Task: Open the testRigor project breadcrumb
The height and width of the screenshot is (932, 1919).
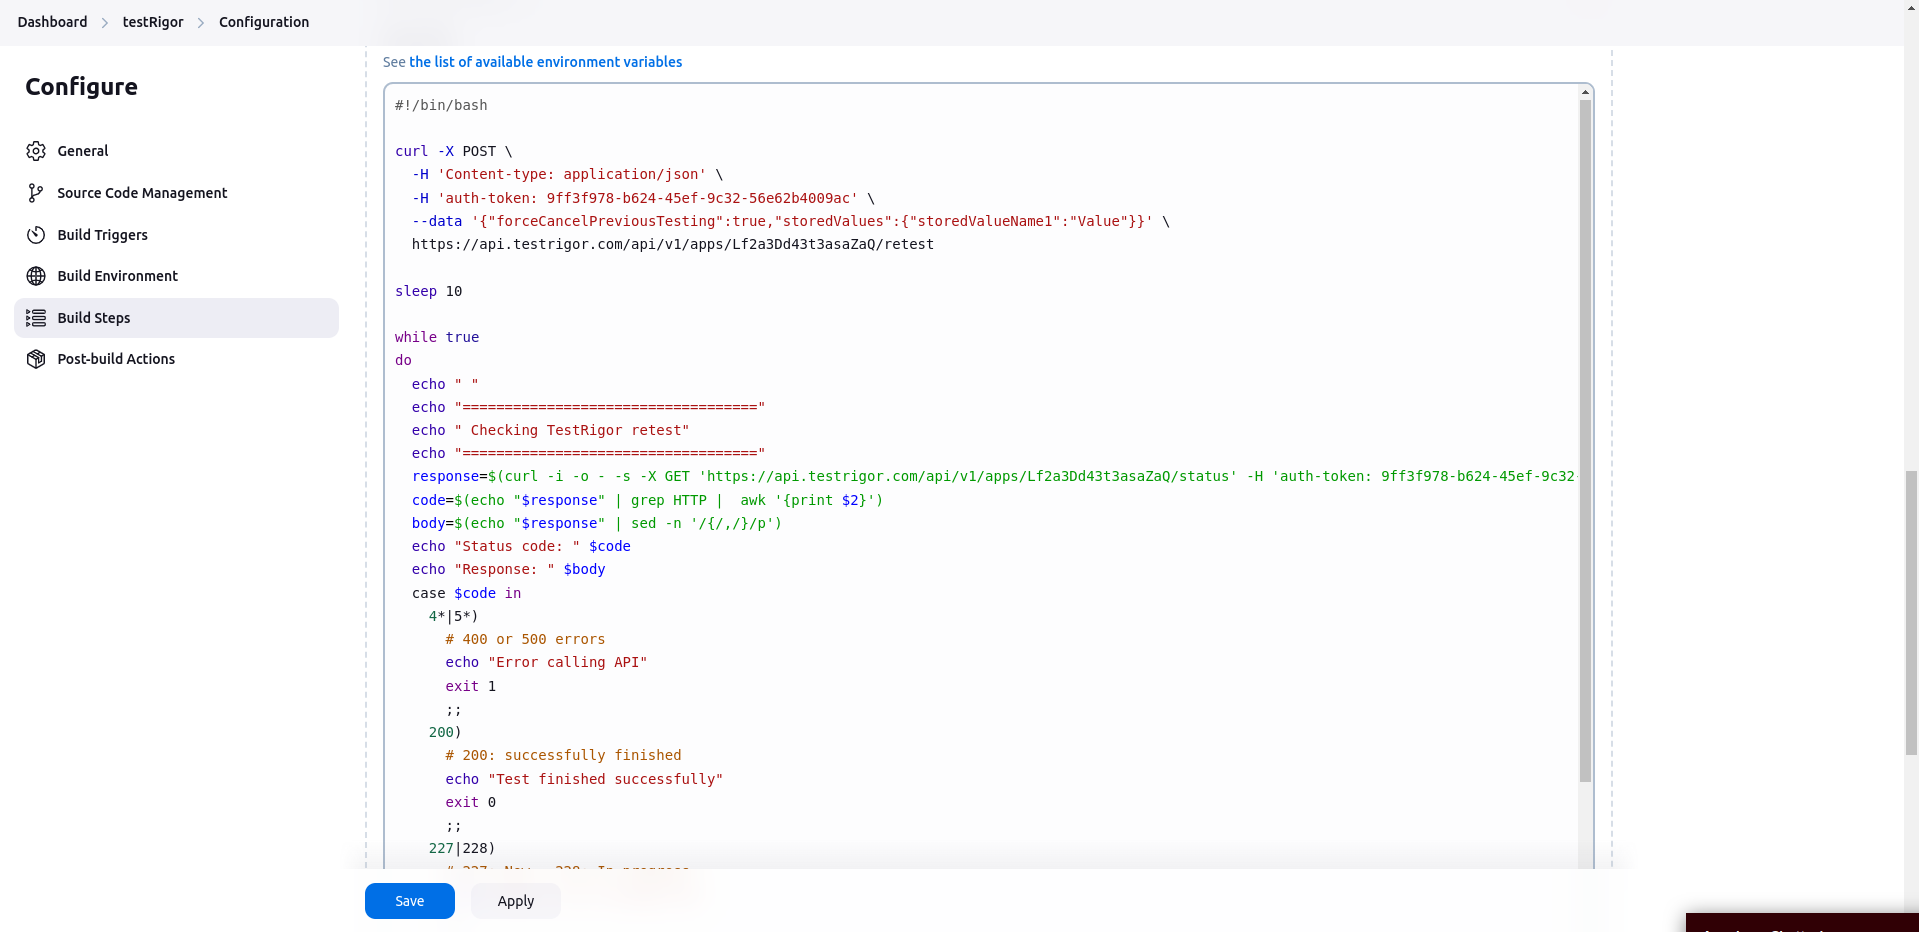Action: (x=153, y=22)
